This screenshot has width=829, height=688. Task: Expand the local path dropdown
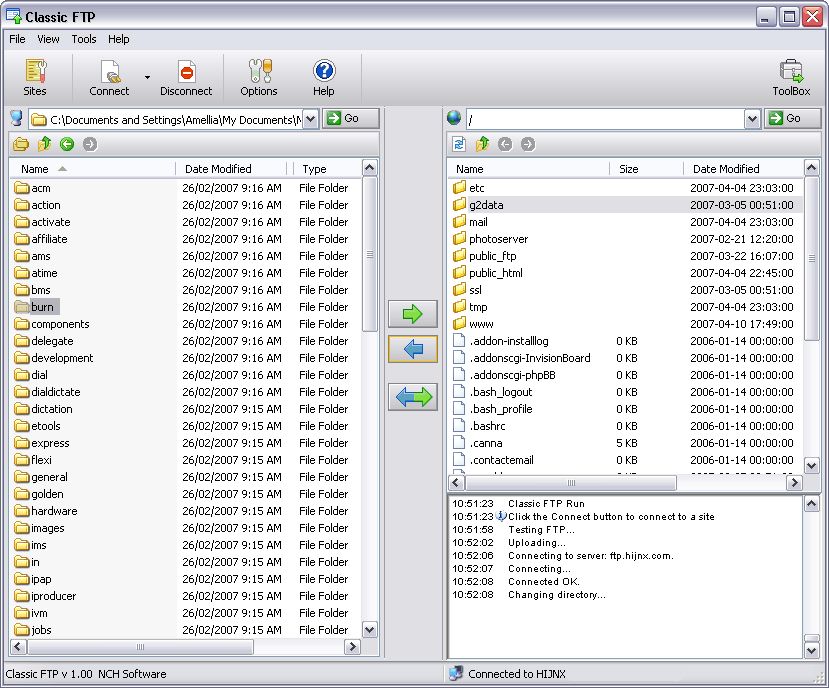310,119
